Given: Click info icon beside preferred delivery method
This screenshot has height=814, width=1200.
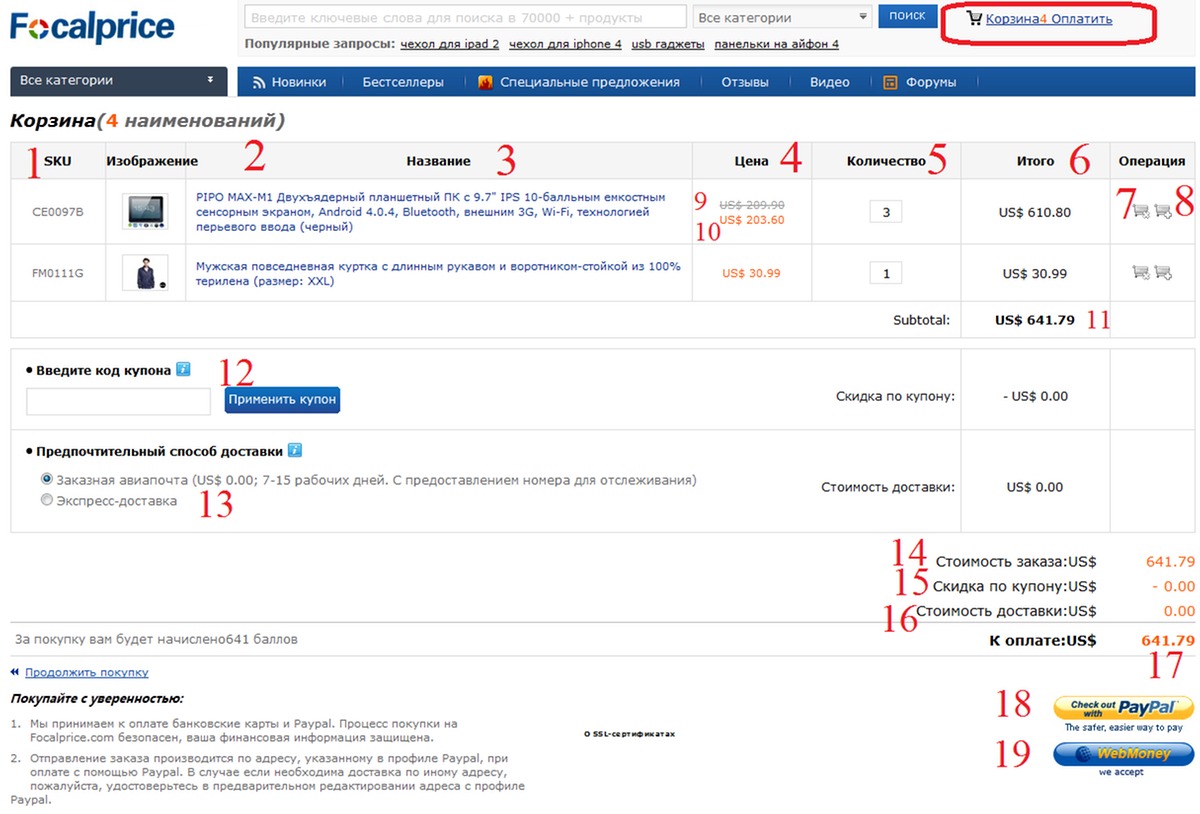Looking at the screenshot, I should [x=295, y=450].
